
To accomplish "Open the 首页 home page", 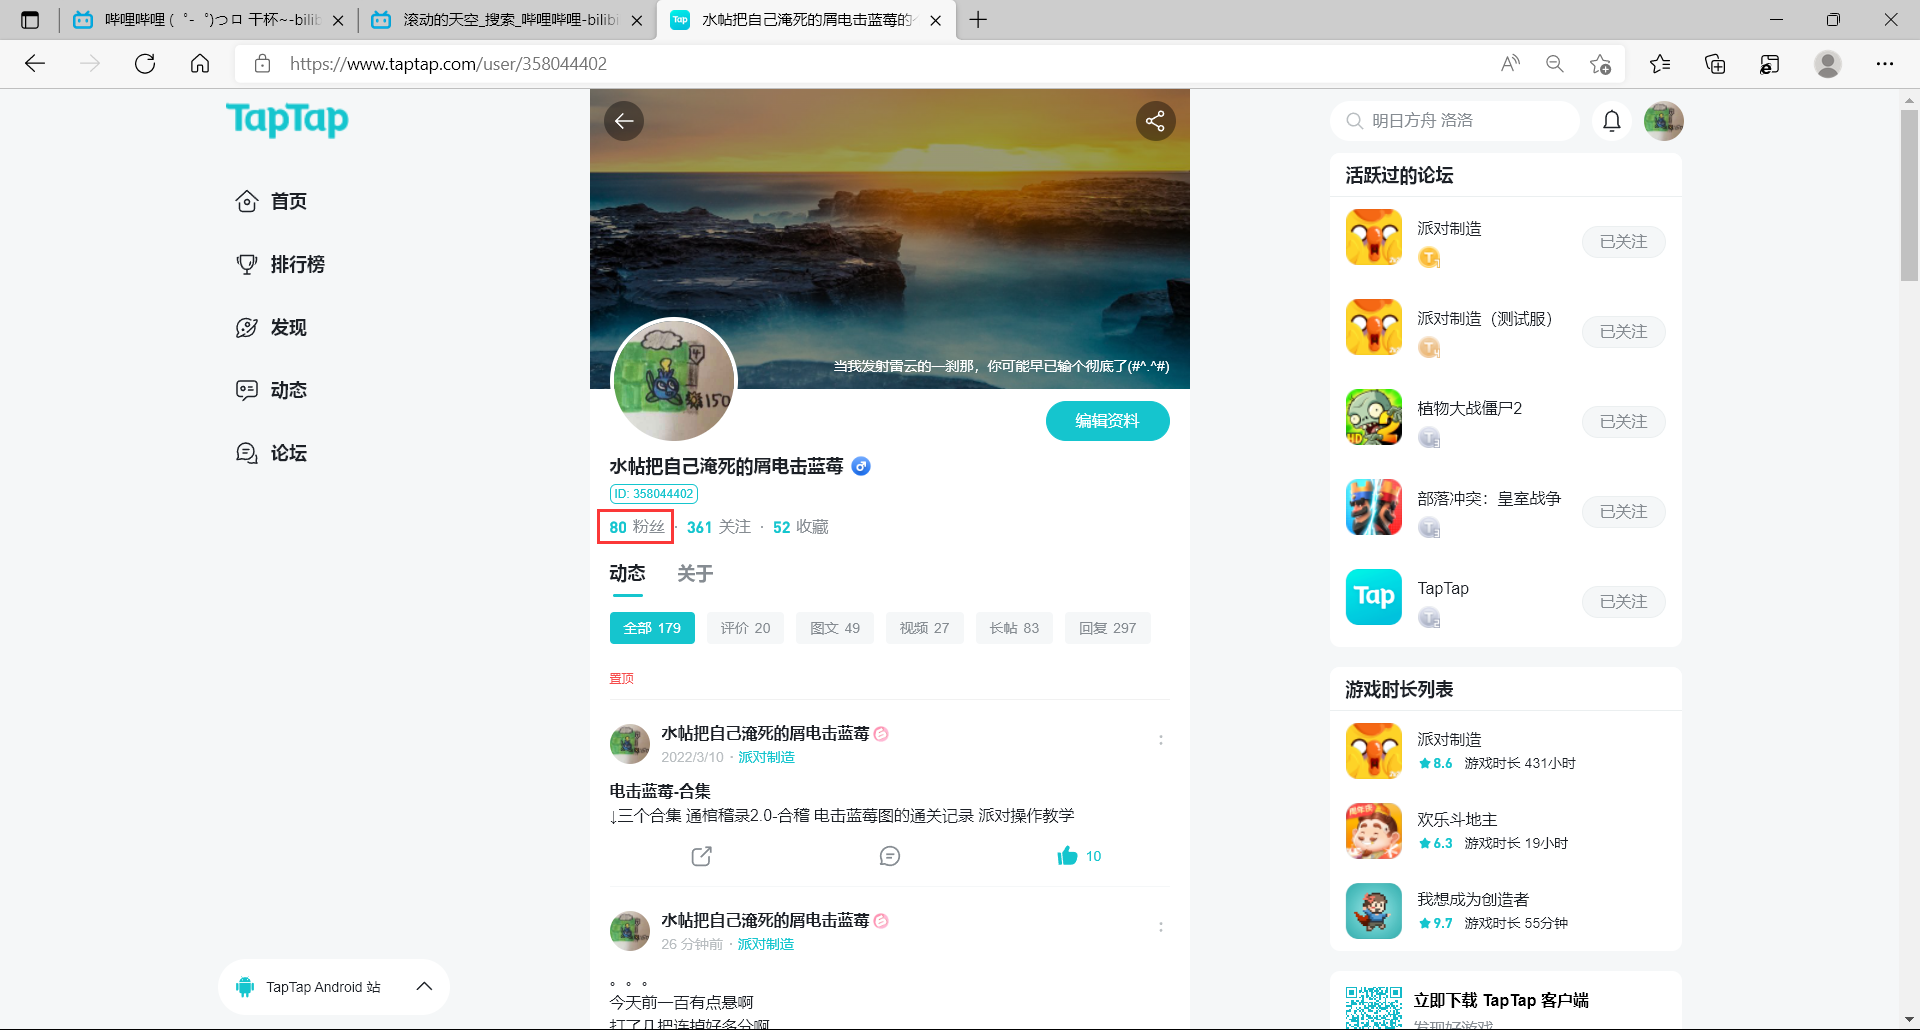I will pos(271,201).
